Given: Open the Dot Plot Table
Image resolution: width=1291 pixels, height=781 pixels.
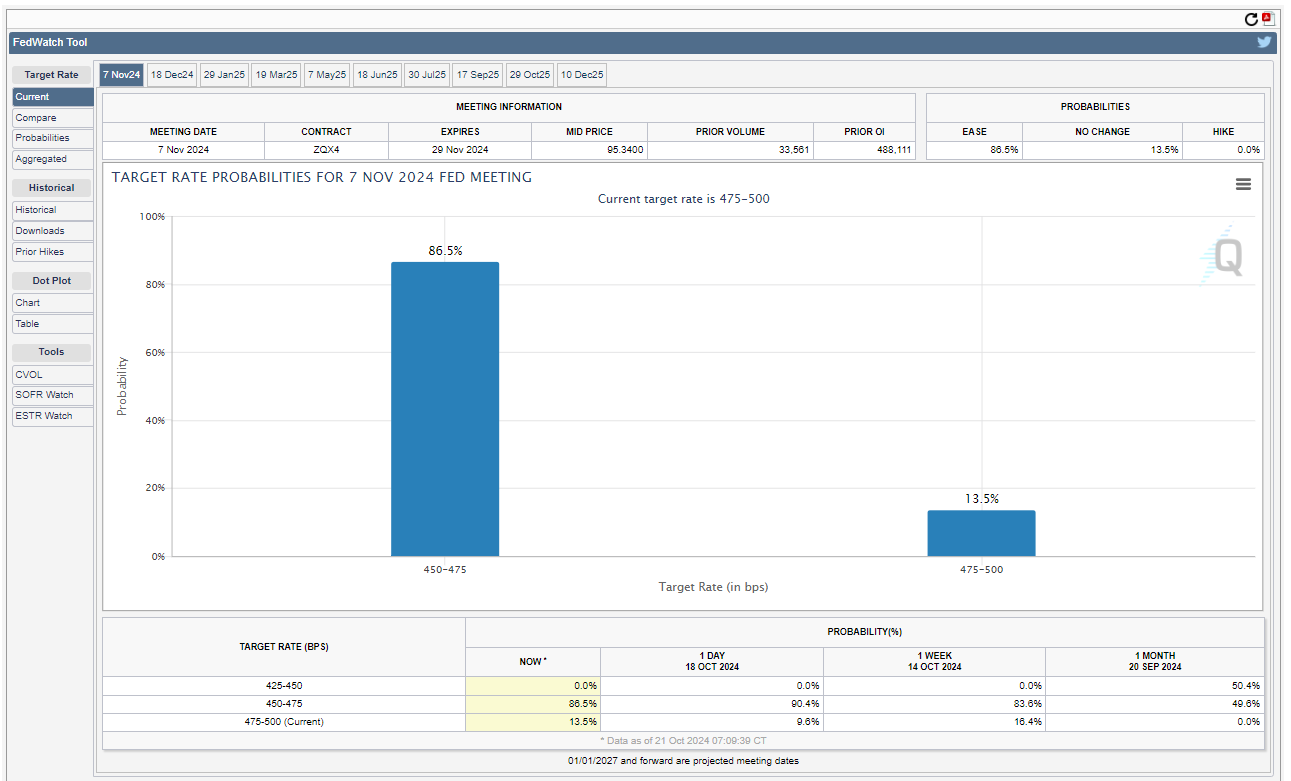Looking at the screenshot, I should click(x=53, y=324).
